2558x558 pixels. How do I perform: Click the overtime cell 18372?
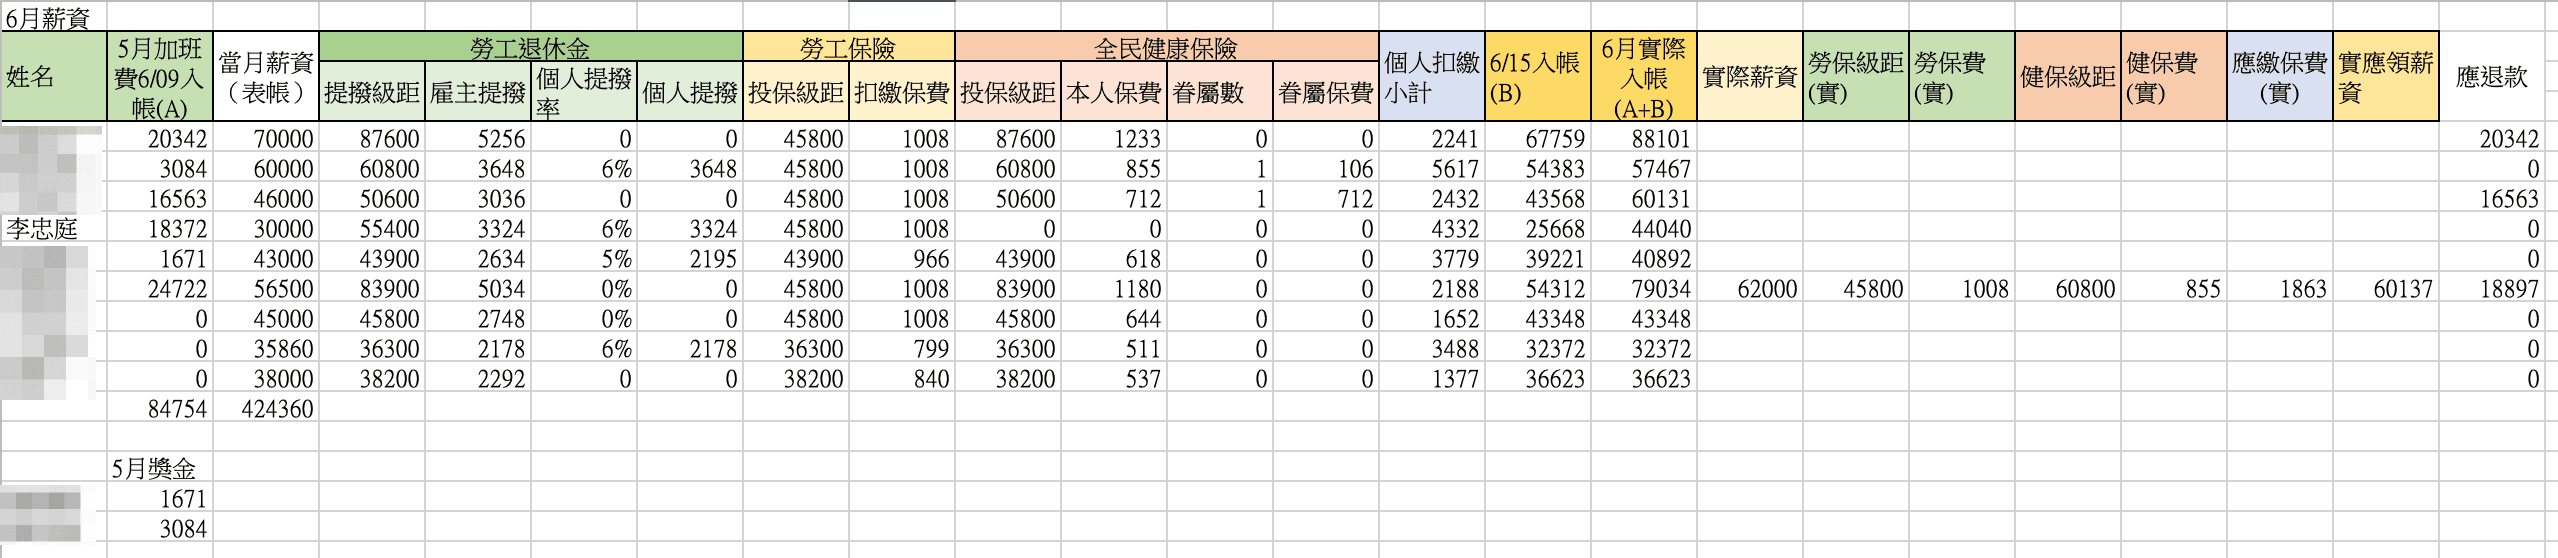(x=160, y=229)
